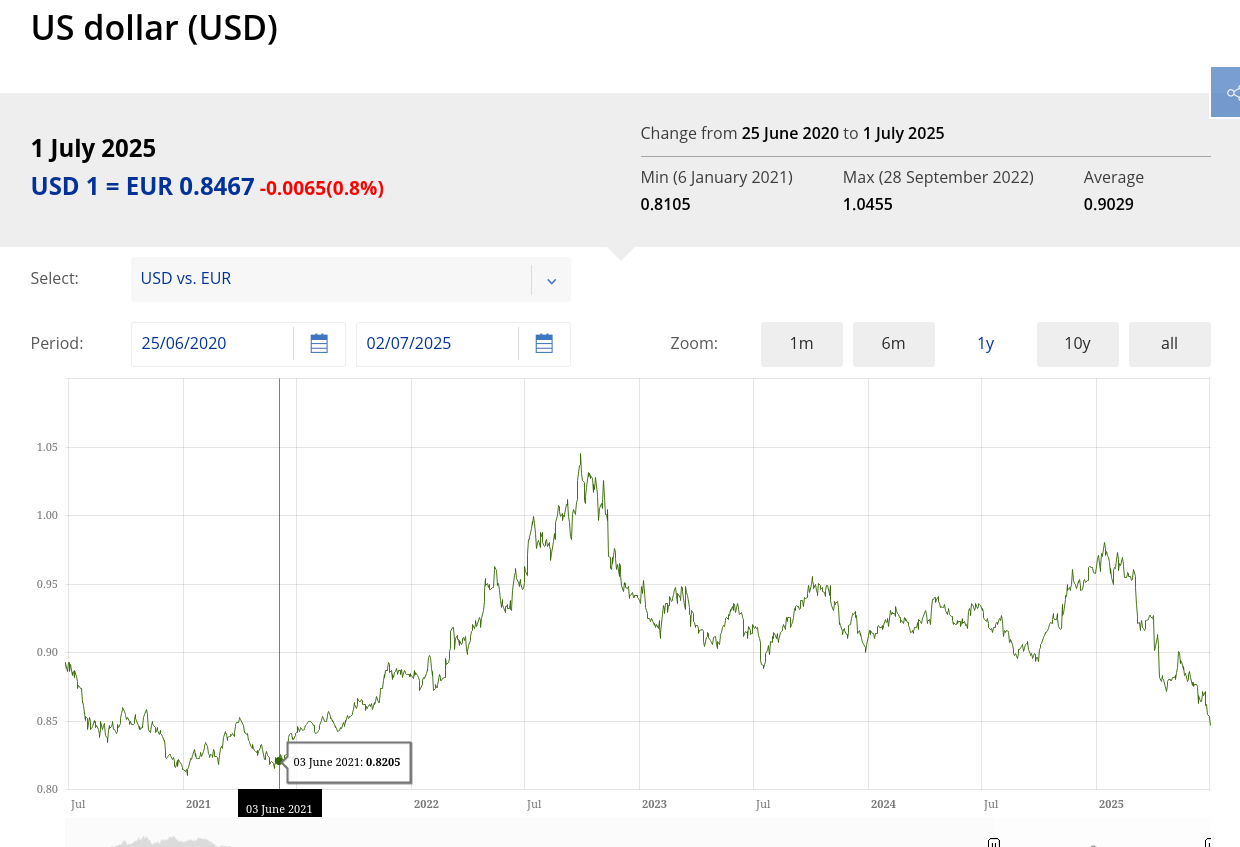
Task: Switch zoom range to 10y
Action: [x=1078, y=344]
